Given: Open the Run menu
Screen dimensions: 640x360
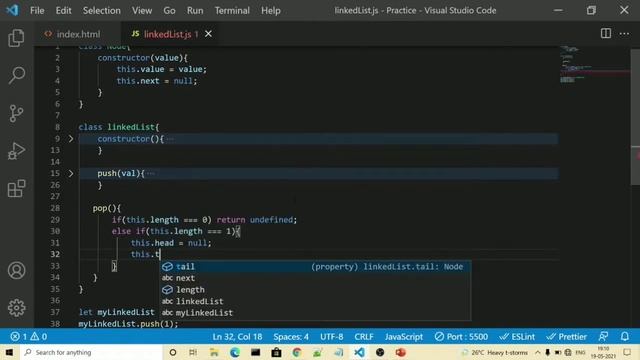Looking at the screenshot, I should 195,11.
